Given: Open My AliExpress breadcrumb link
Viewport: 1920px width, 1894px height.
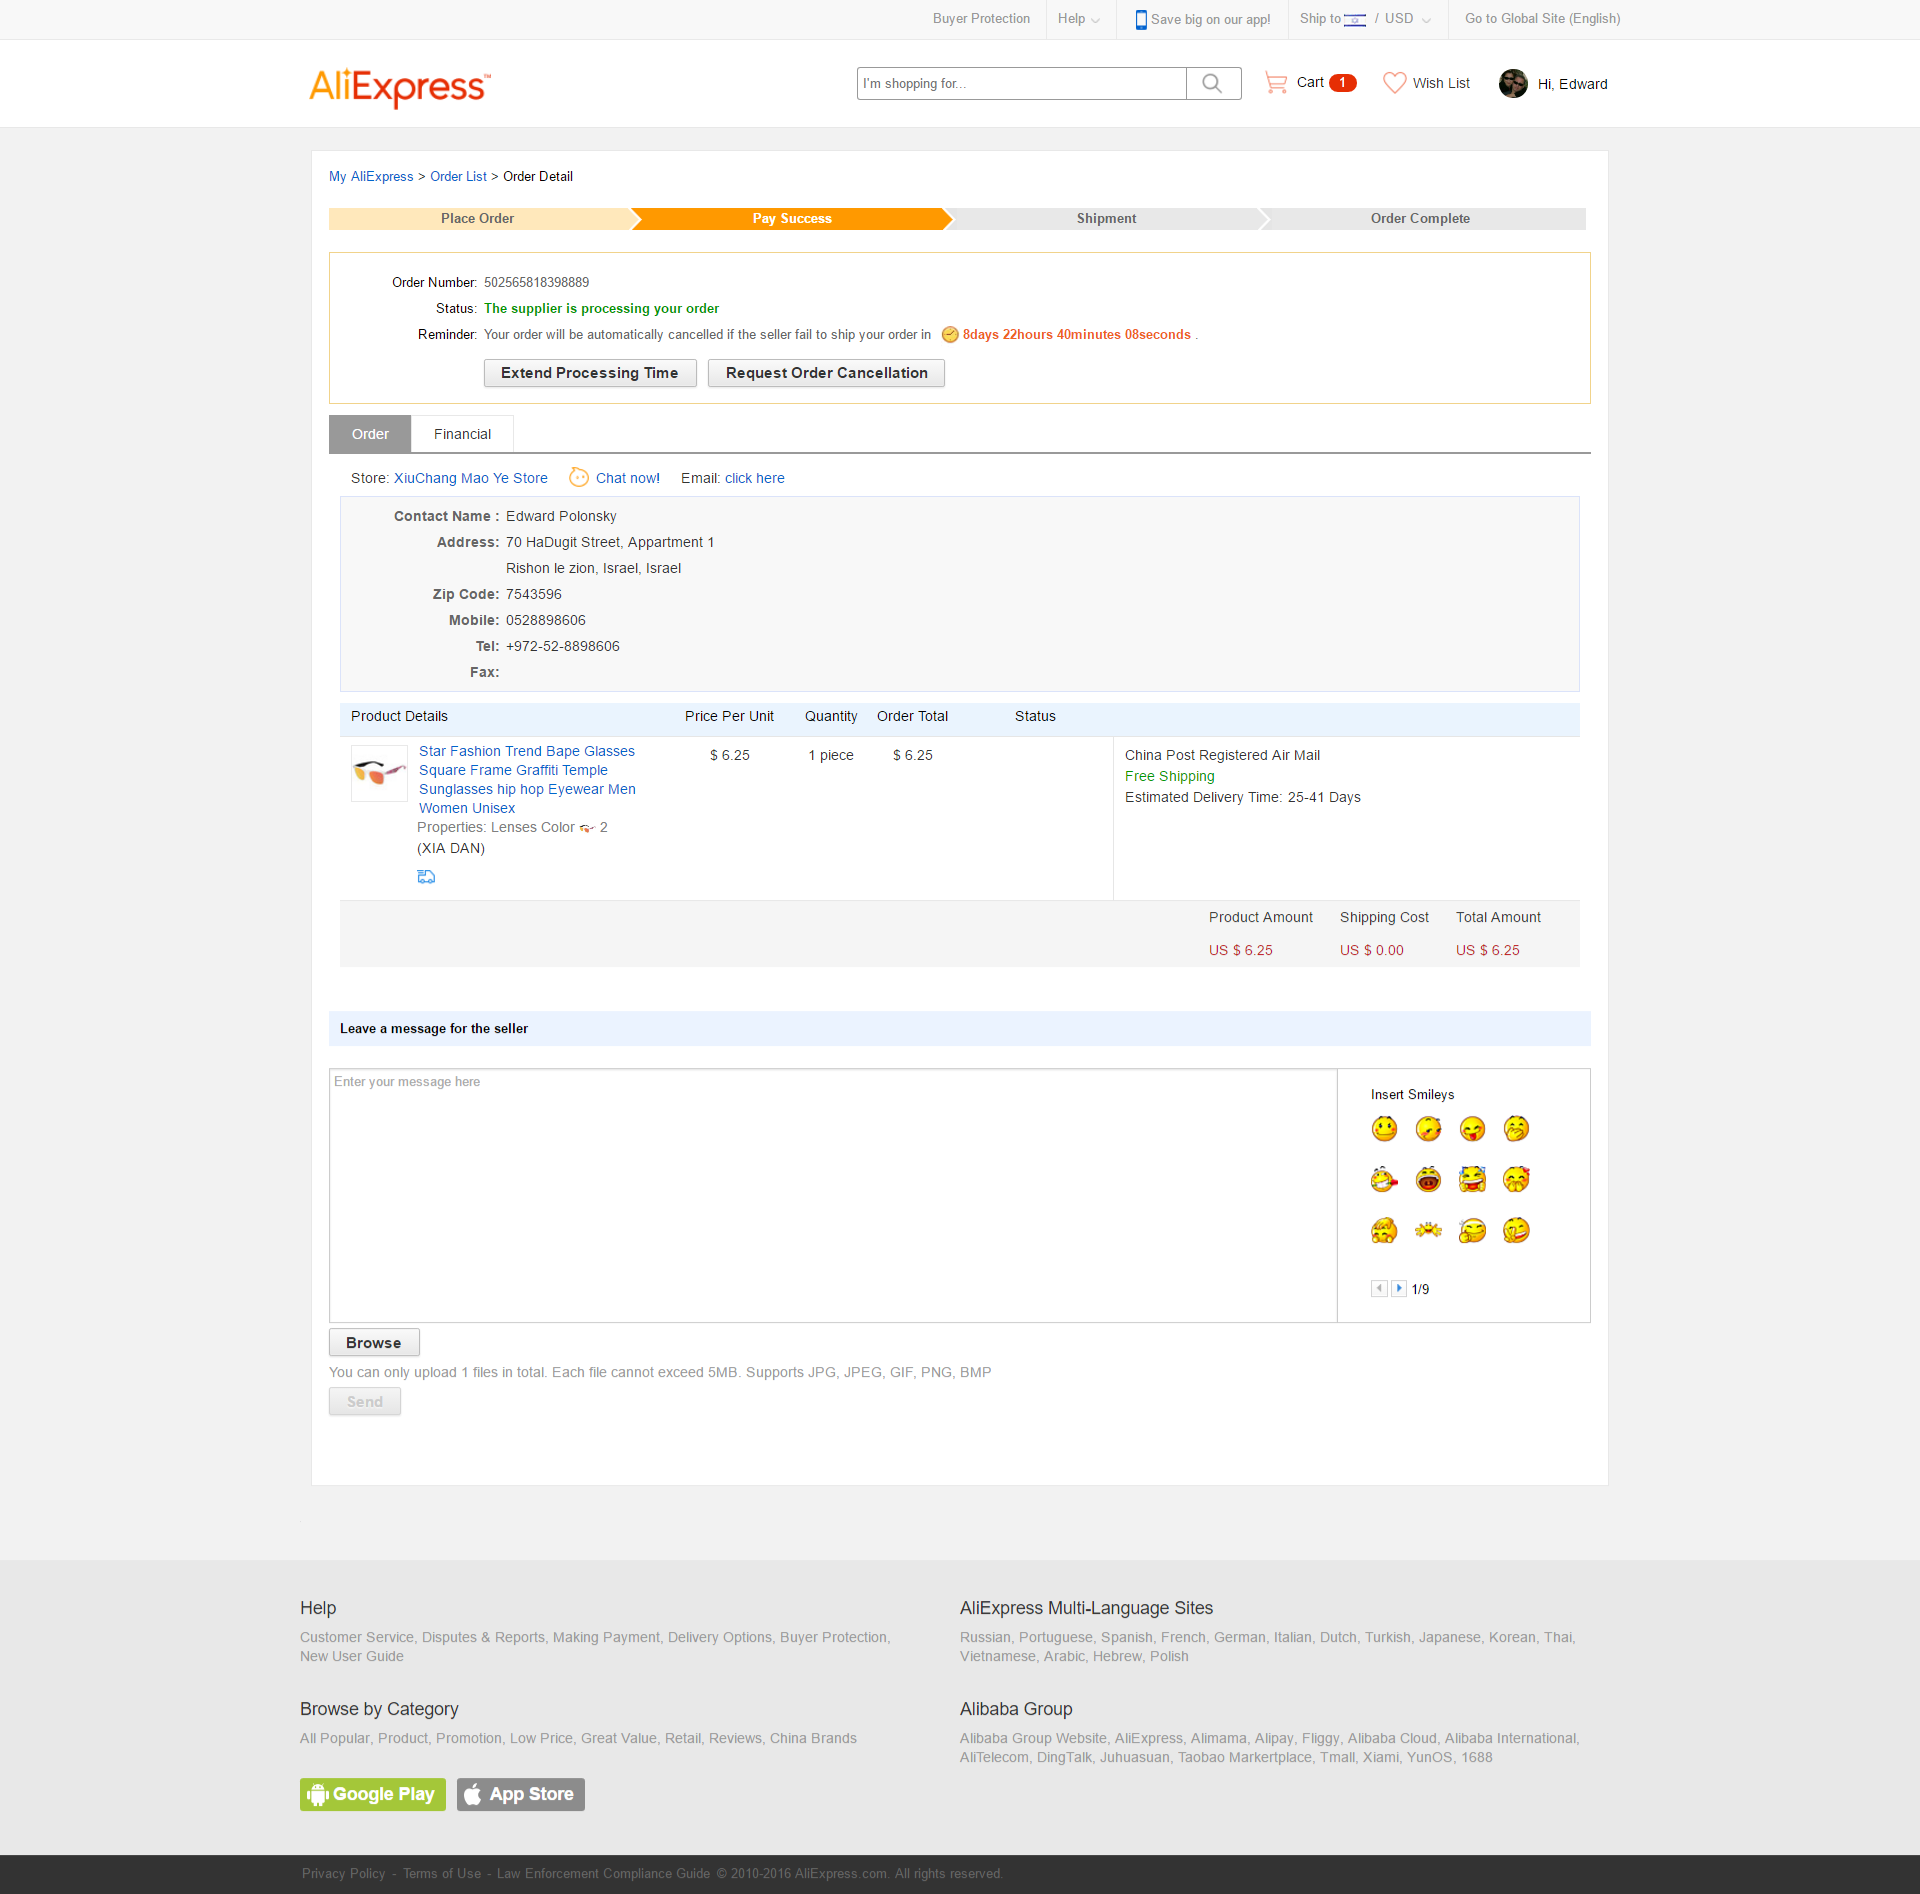Looking at the screenshot, I should (x=371, y=177).
